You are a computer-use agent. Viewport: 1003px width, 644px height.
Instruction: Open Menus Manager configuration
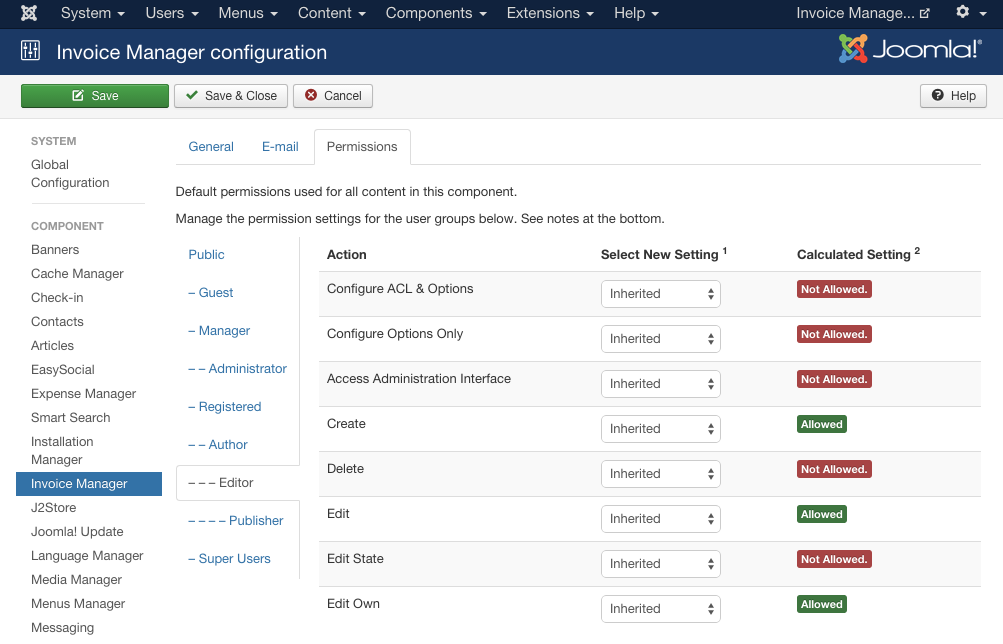pos(78,604)
